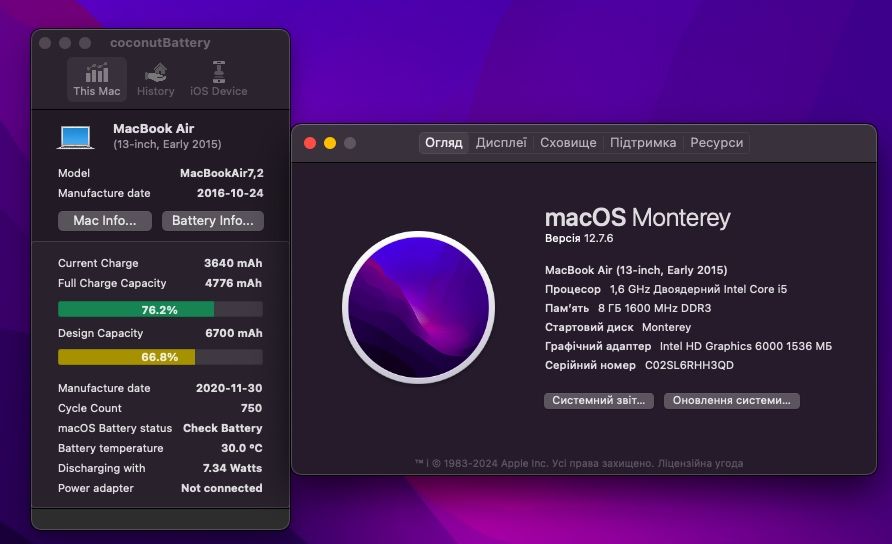
Task: Open the History view in coconutBattery
Action: [x=155, y=80]
